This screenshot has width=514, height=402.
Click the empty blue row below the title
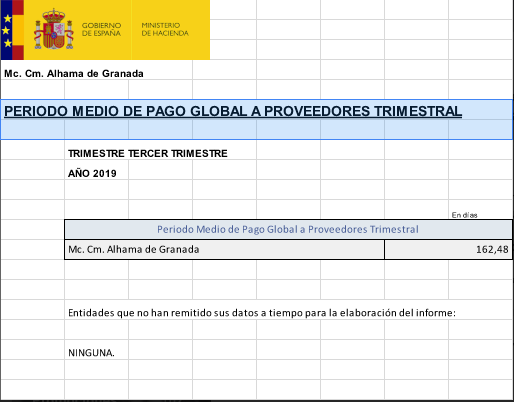256,129
